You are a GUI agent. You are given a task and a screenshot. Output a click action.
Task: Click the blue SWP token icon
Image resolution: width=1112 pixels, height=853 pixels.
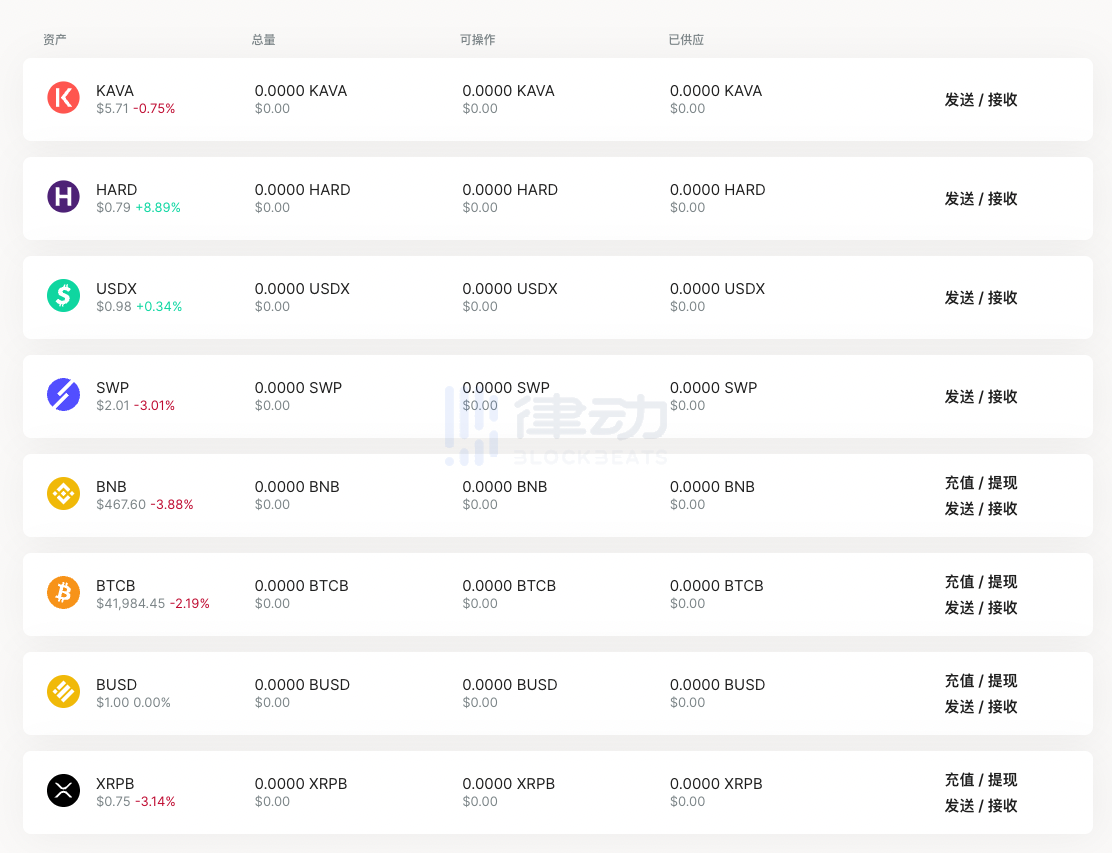63,395
